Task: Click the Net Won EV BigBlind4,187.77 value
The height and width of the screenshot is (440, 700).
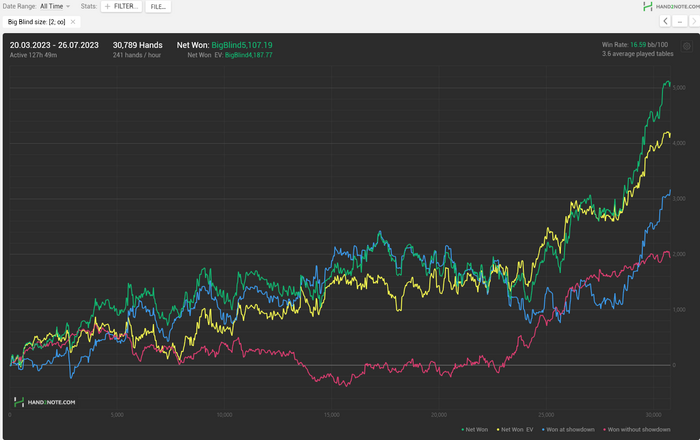Action: click(x=248, y=55)
